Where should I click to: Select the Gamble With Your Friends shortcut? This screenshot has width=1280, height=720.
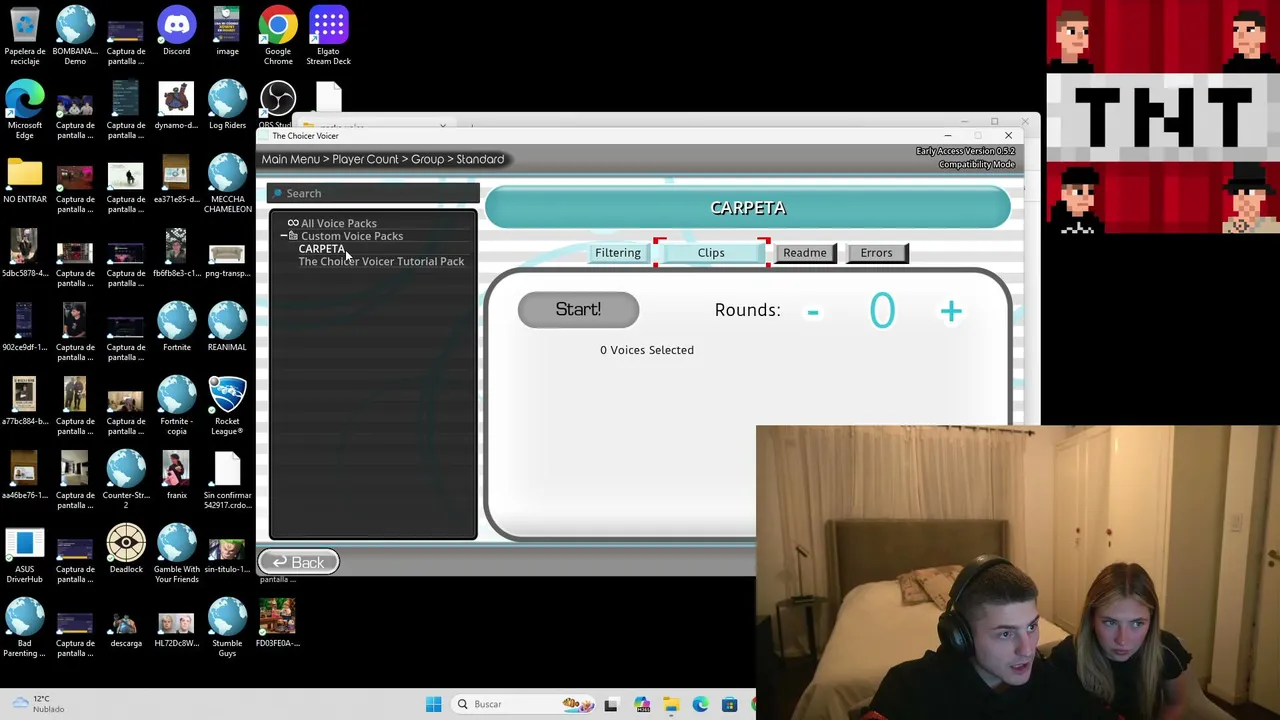176,554
